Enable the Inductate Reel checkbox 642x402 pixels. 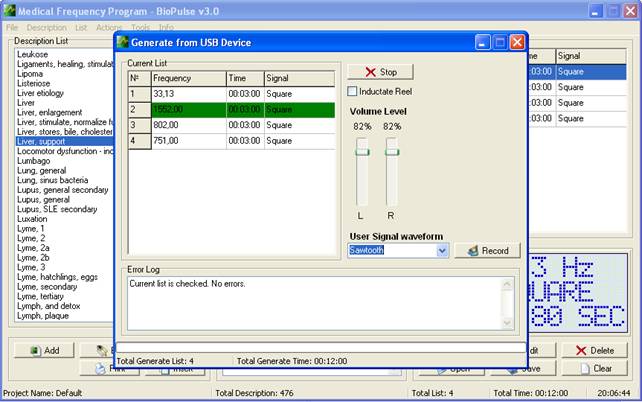tap(352, 91)
